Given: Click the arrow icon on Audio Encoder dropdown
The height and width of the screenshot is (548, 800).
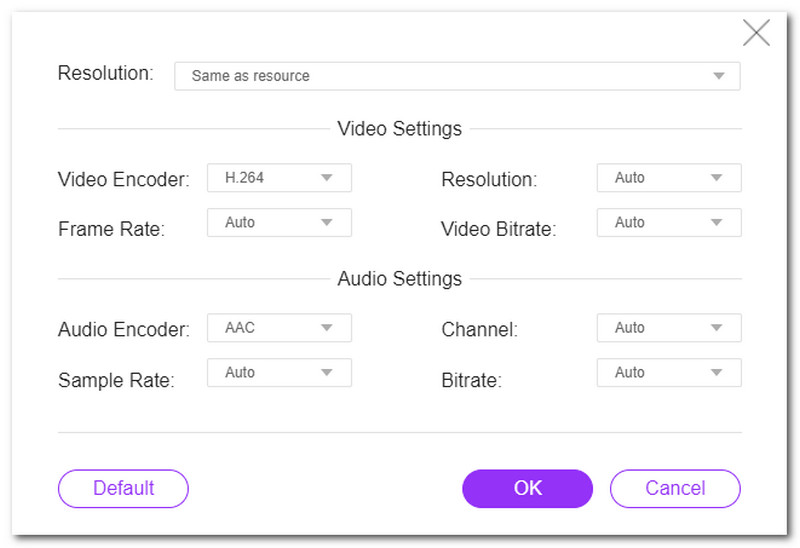Looking at the screenshot, I should pos(326,328).
